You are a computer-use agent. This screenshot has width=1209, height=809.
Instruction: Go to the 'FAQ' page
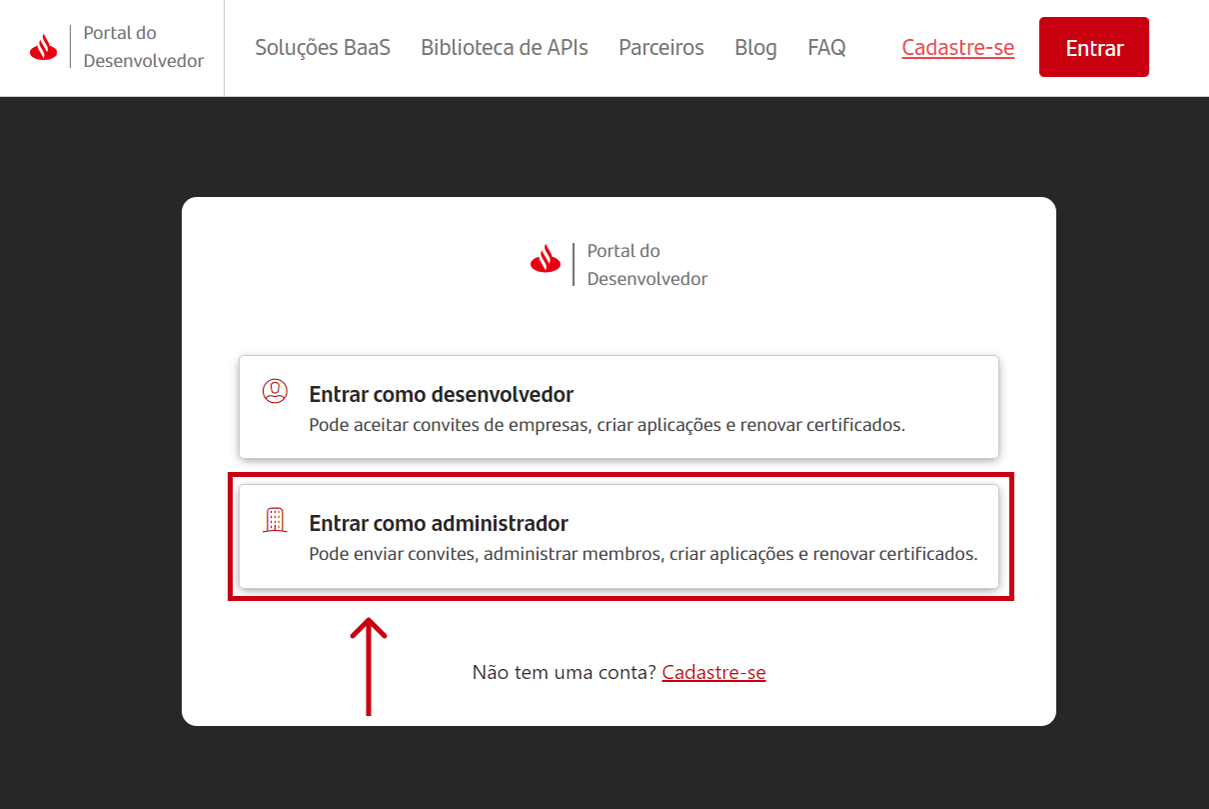pyautogui.click(x=826, y=46)
